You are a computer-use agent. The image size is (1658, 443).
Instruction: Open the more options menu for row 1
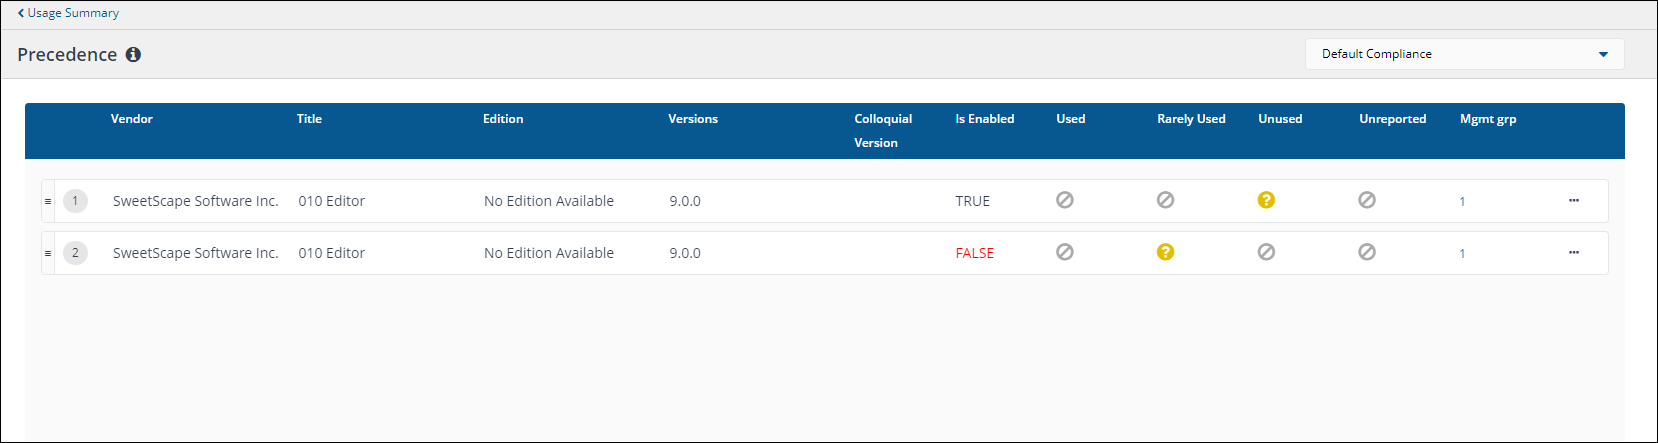tap(1573, 200)
